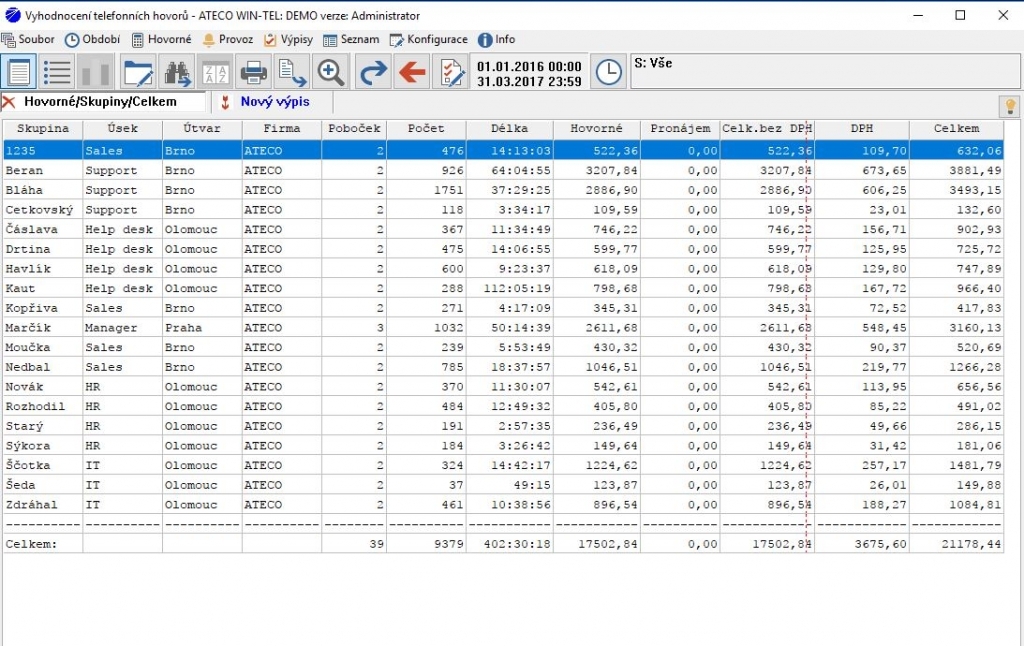Click the Praha cell
This screenshot has height=646, width=1024.
(x=202, y=327)
